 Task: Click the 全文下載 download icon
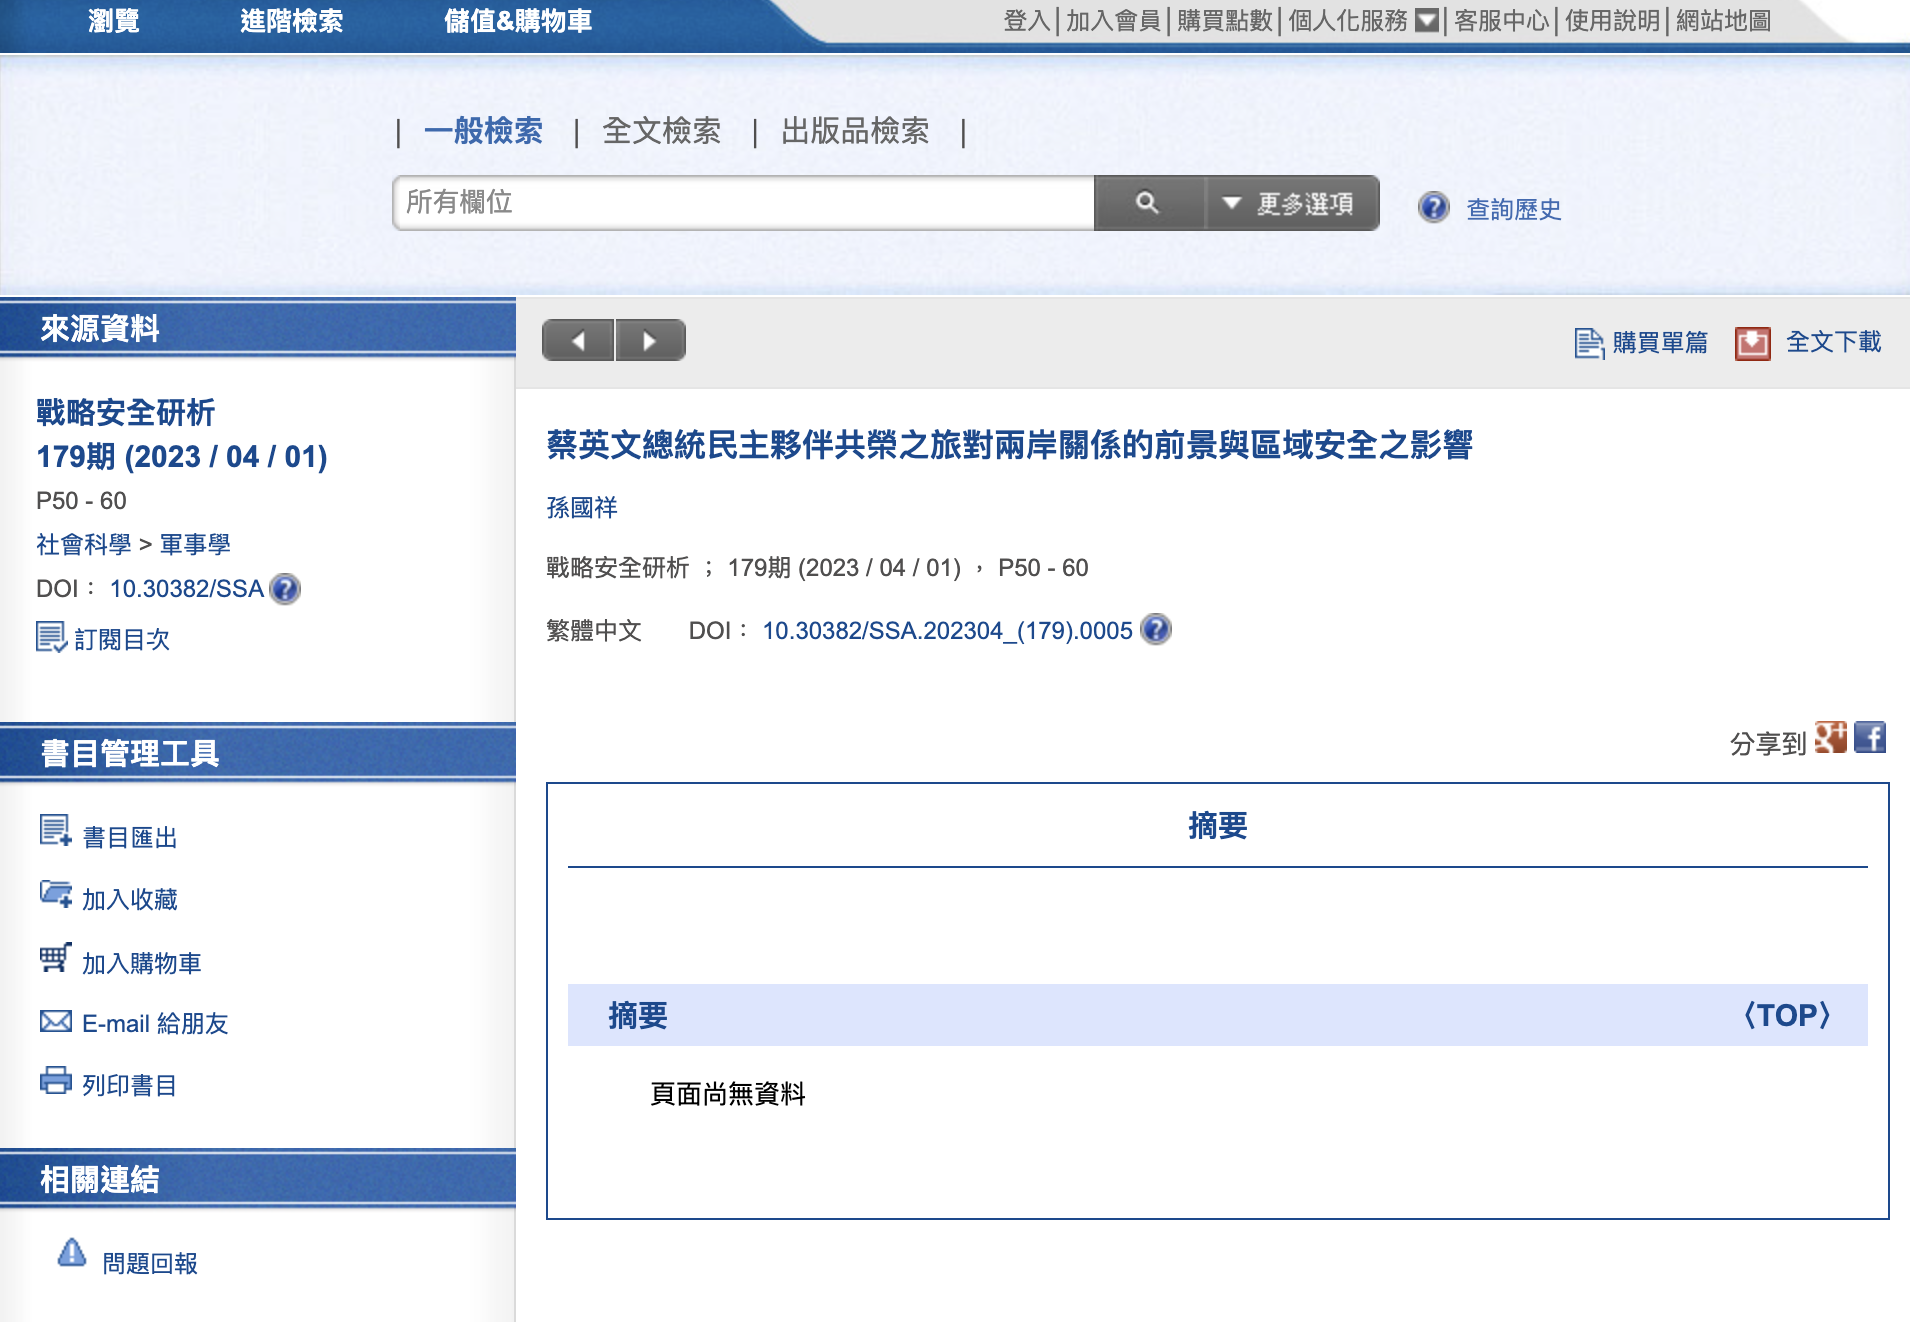tap(1752, 343)
